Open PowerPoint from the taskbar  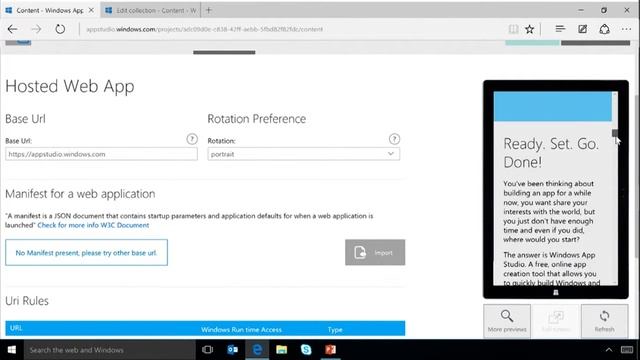(x=331, y=350)
